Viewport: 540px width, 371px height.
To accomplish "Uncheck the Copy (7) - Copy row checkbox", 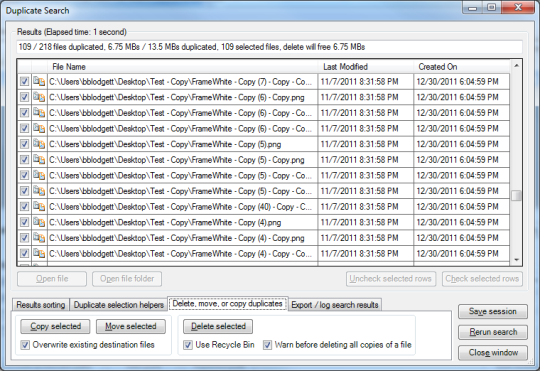I will 24,82.
